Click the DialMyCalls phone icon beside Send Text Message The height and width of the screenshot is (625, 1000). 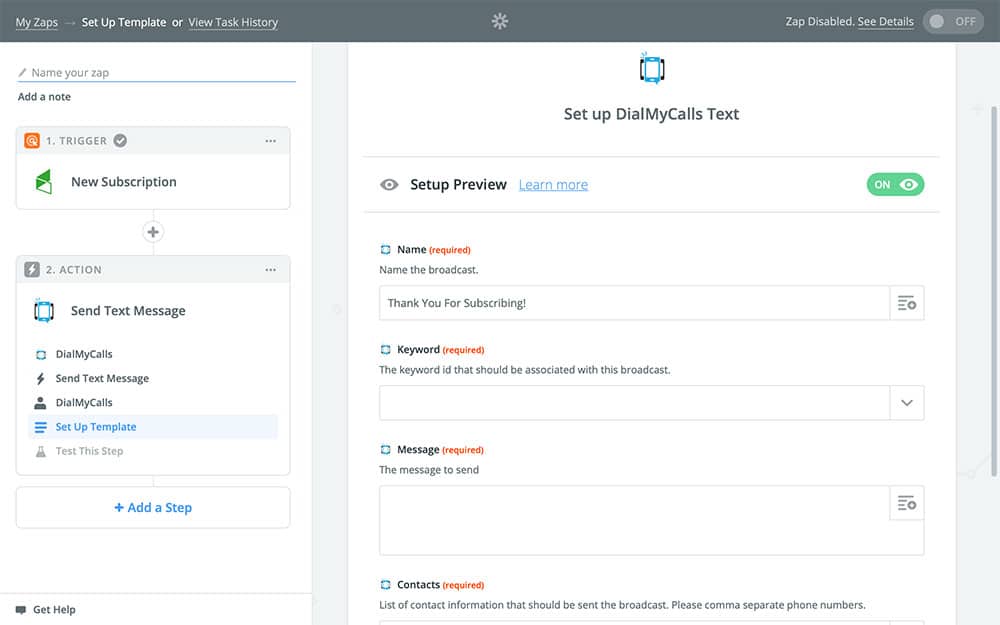pyautogui.click(x=43, y=311)
